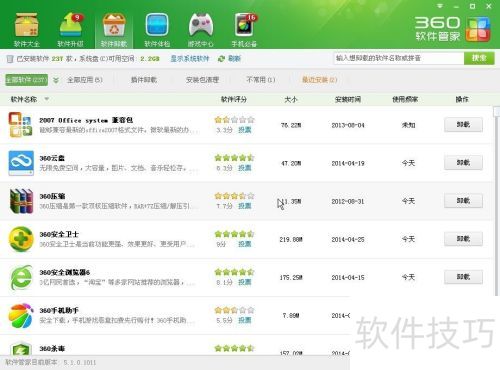Click the 360软件管家 logo
The image size is (500, 370).
point(452,29)
